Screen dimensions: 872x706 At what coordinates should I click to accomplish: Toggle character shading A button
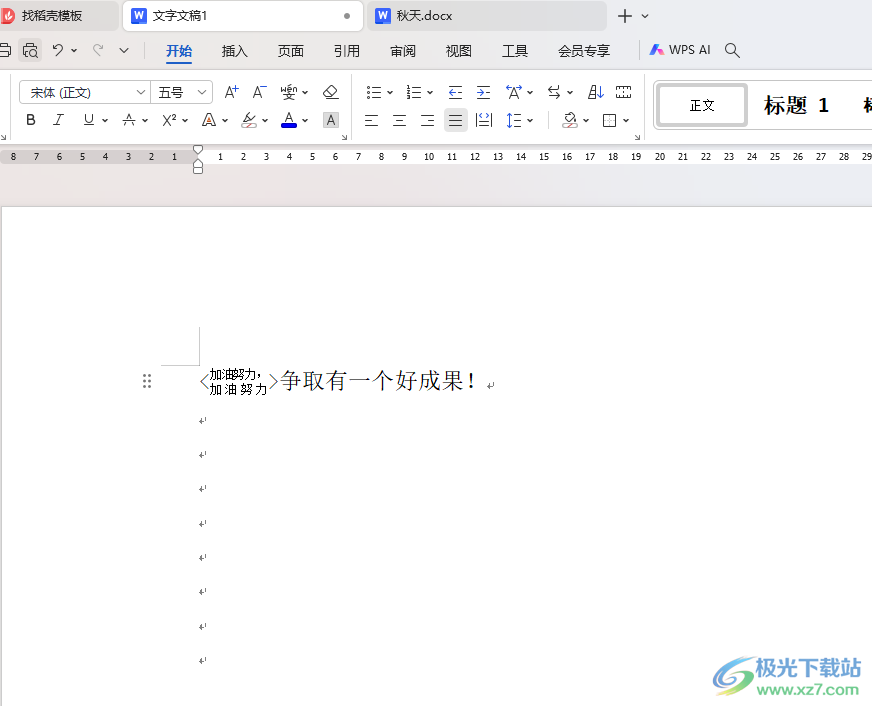click(x=330, y=120)
